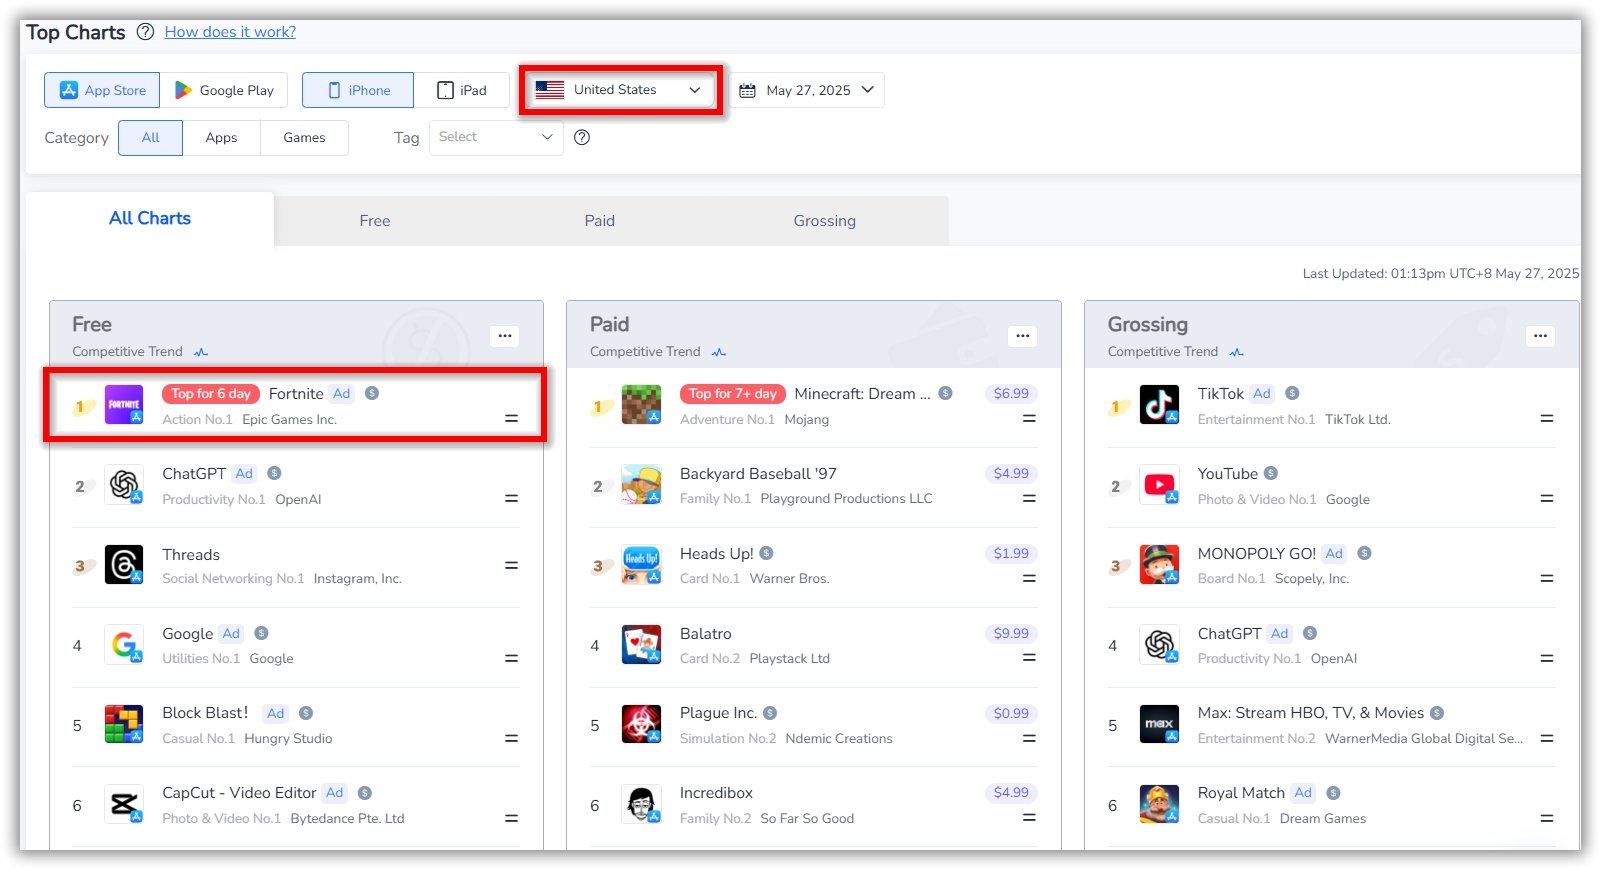Open the 'How does it work?' link

(x=230, y=32)
